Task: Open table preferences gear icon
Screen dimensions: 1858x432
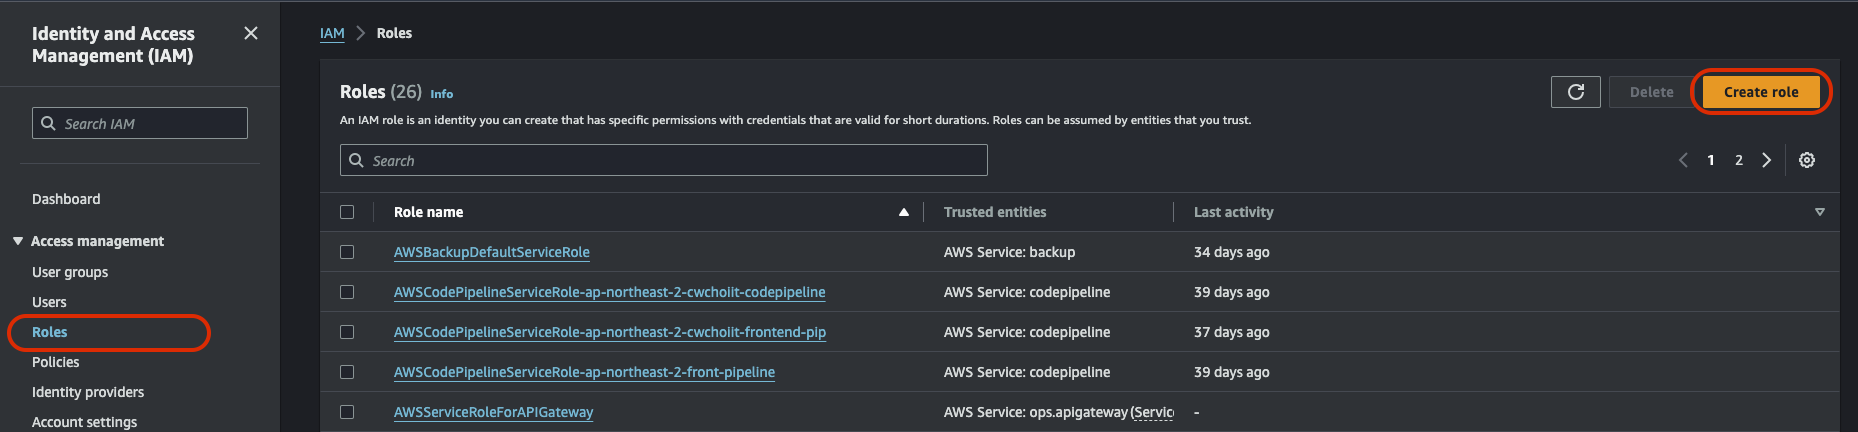Action: (1807, 160)
